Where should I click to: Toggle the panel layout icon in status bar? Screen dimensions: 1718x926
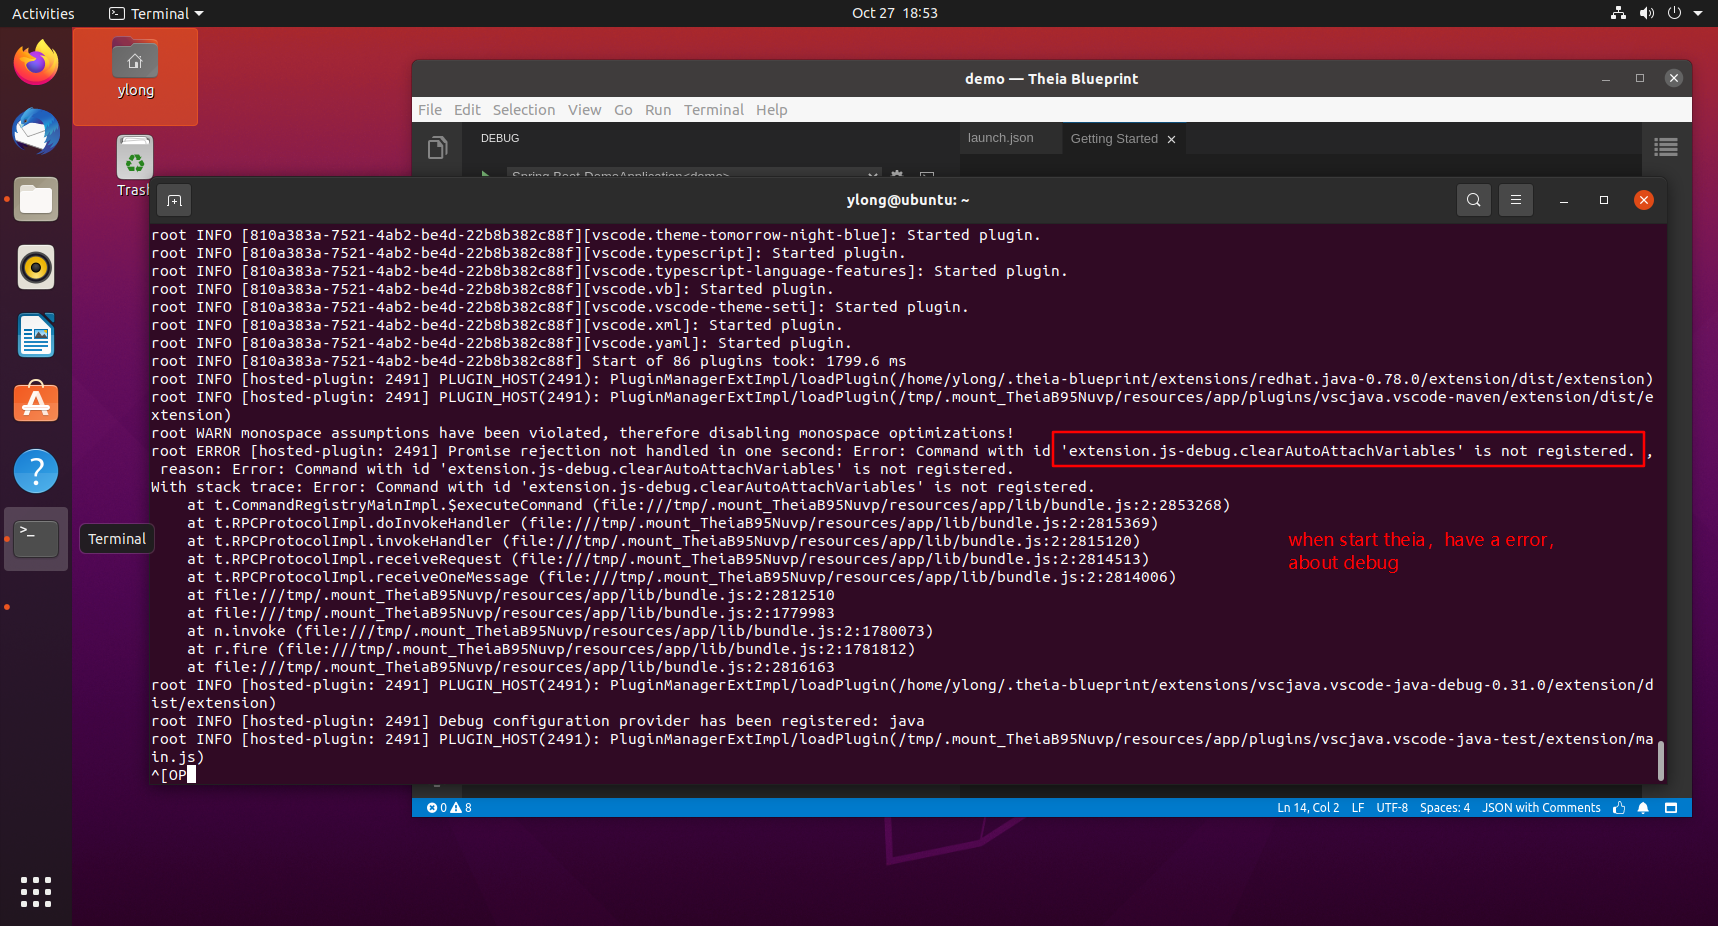pos(1670,808)
